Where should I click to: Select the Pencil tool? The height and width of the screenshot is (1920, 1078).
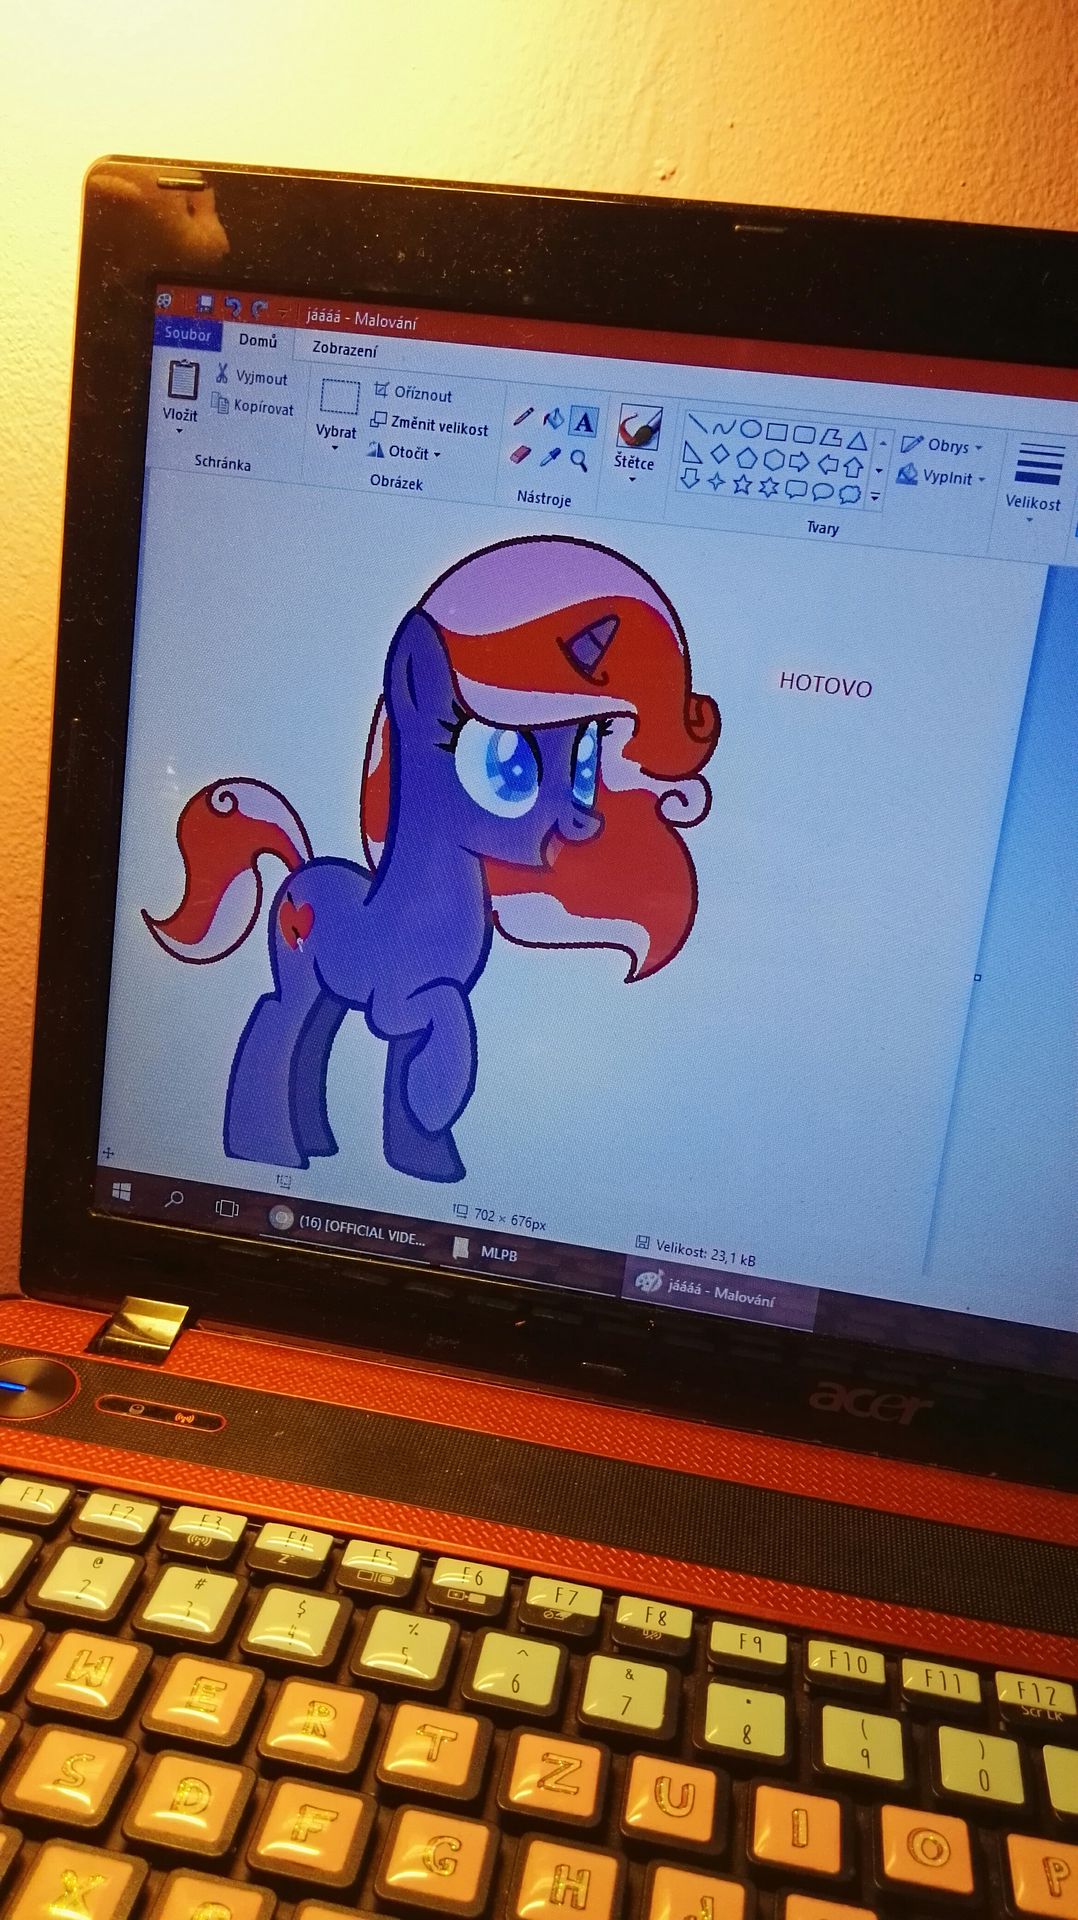tap(522, 416)
